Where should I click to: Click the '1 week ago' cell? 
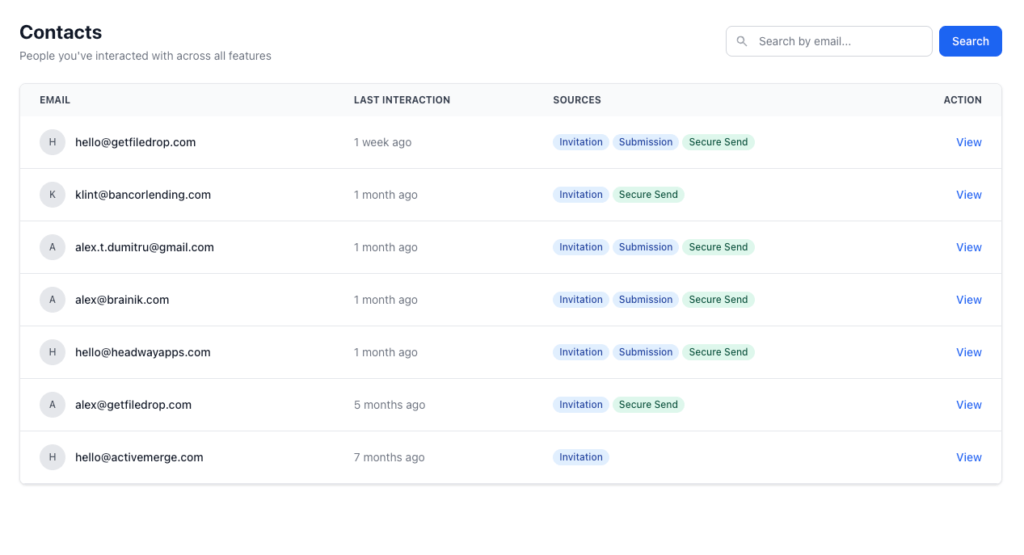point(383,142)
